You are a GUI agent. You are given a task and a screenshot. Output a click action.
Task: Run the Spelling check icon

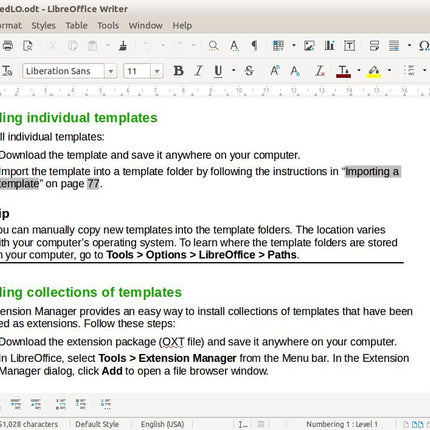pos(234,45)
